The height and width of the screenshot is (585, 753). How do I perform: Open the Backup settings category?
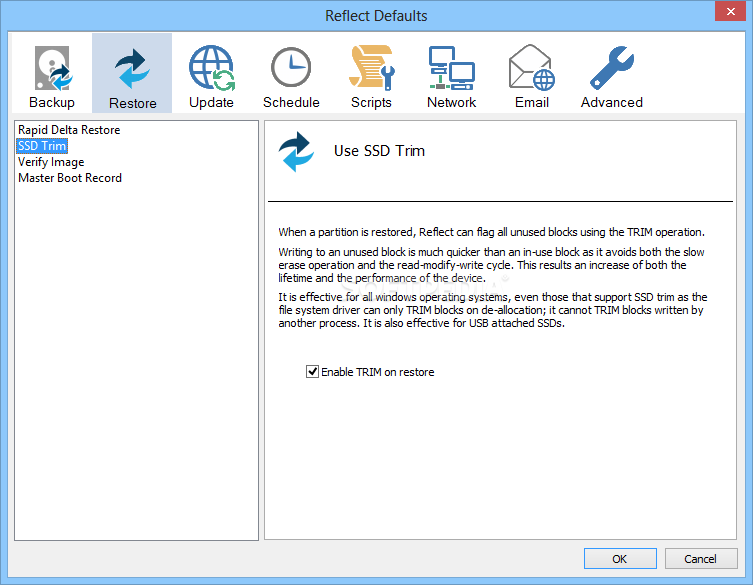coord(52,73)
